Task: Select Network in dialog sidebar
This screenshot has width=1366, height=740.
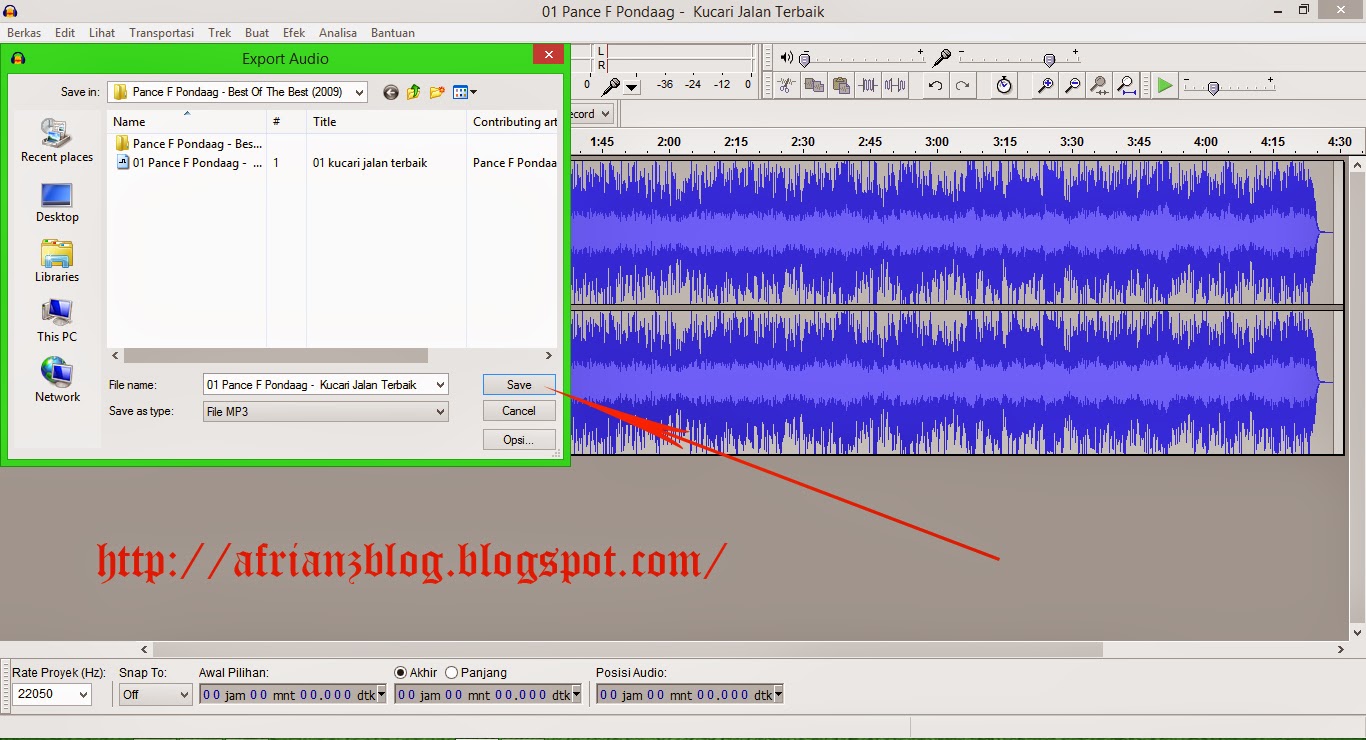Action: pyautogui.click(x=57, y=381)
